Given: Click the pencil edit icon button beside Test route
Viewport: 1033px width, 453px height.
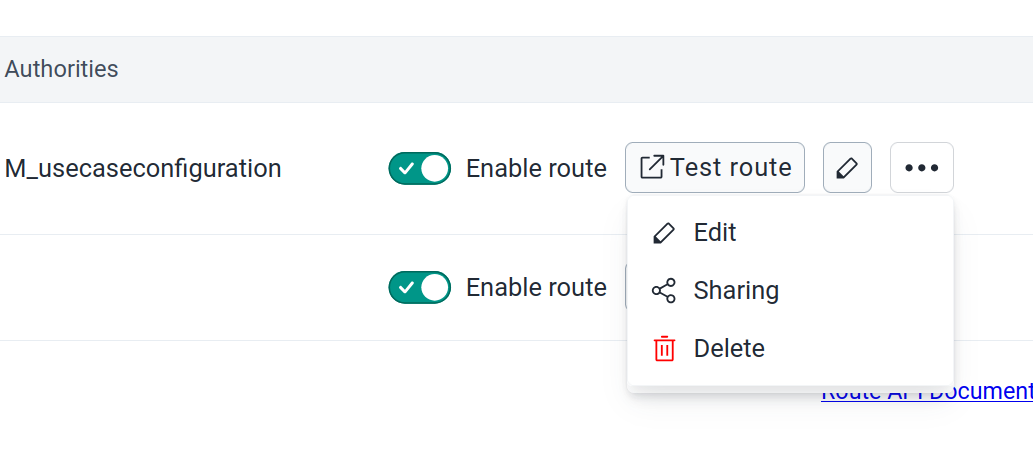Looking at the screenshot, I should pyautogui.click(x=847, y=168).
